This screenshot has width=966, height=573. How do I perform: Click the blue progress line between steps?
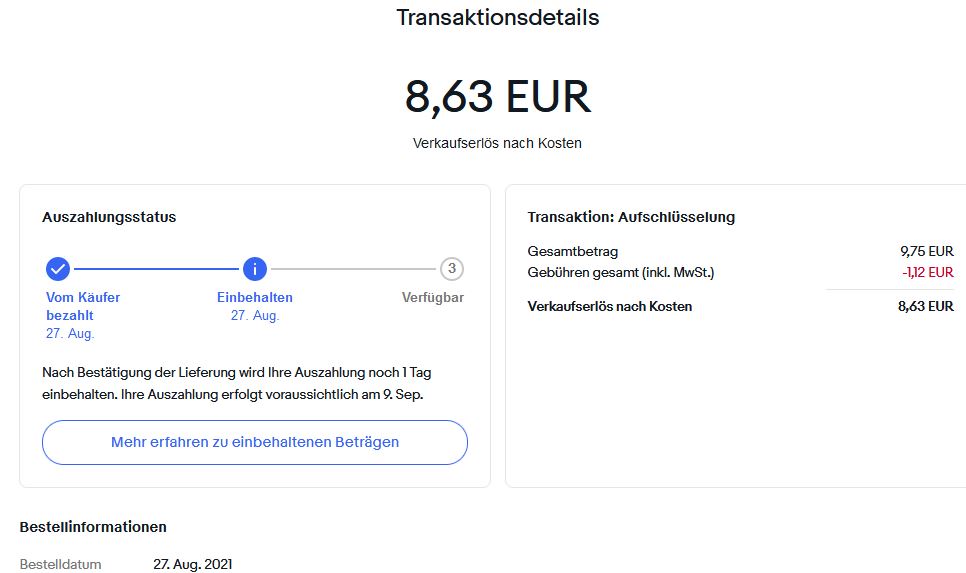tap(156, 269)
